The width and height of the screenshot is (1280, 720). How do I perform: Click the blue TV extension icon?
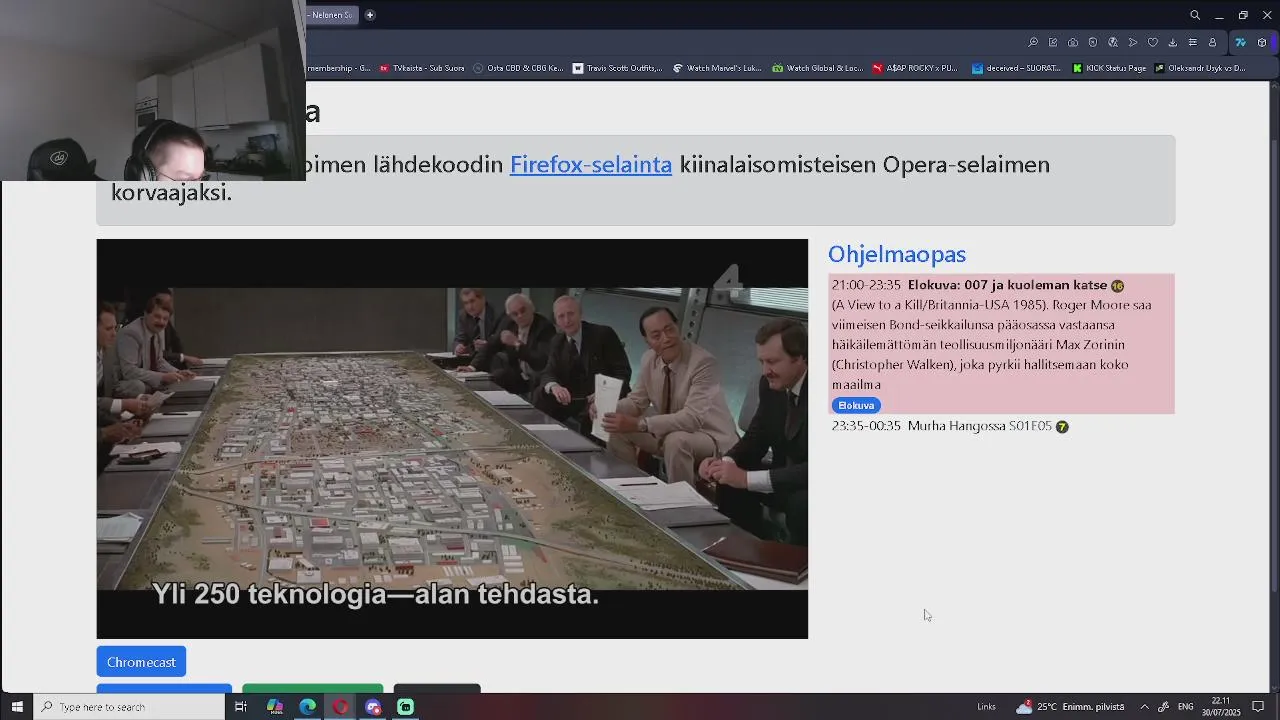click(x=1240, y=42)
